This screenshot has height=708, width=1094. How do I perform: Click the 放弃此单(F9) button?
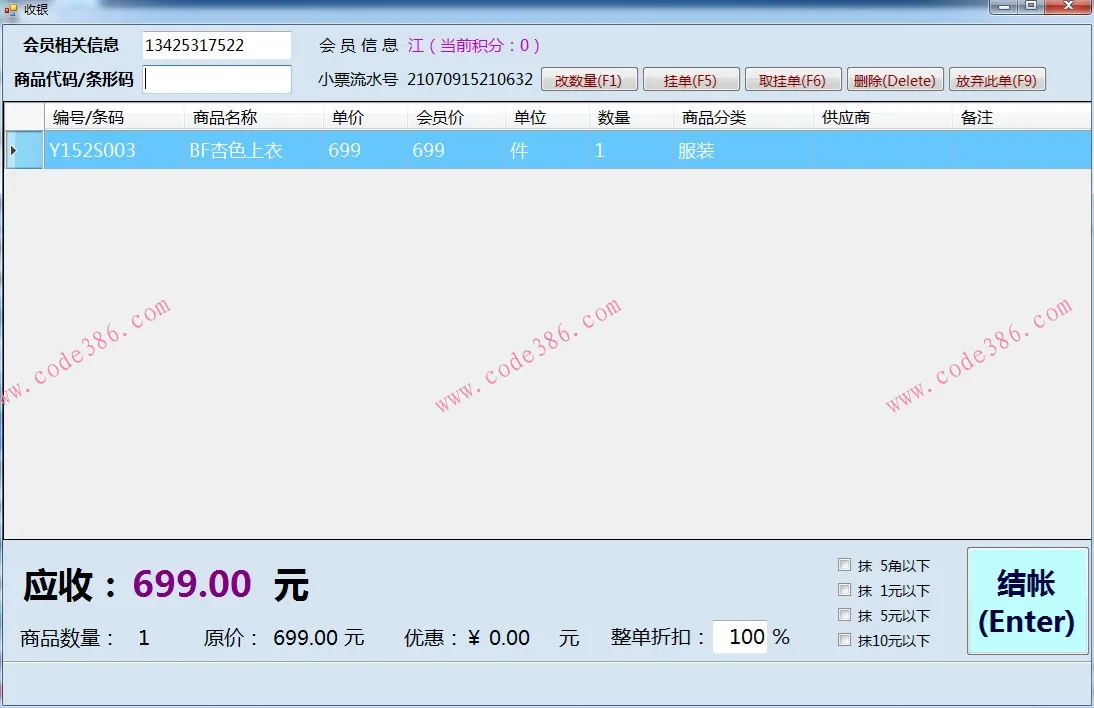pos(997,79)
